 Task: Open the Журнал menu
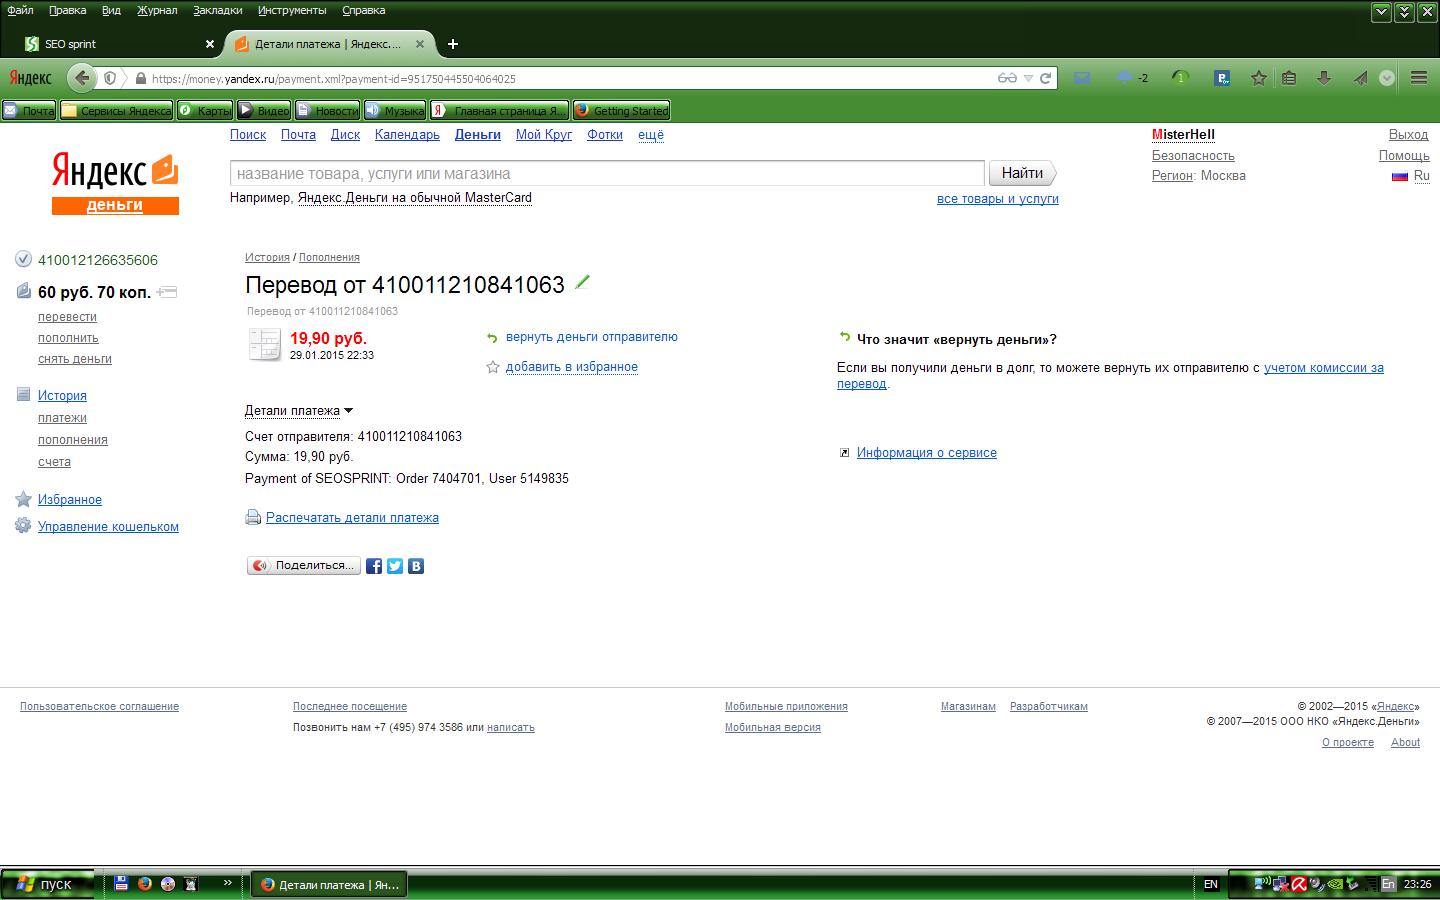click(156, 10)
